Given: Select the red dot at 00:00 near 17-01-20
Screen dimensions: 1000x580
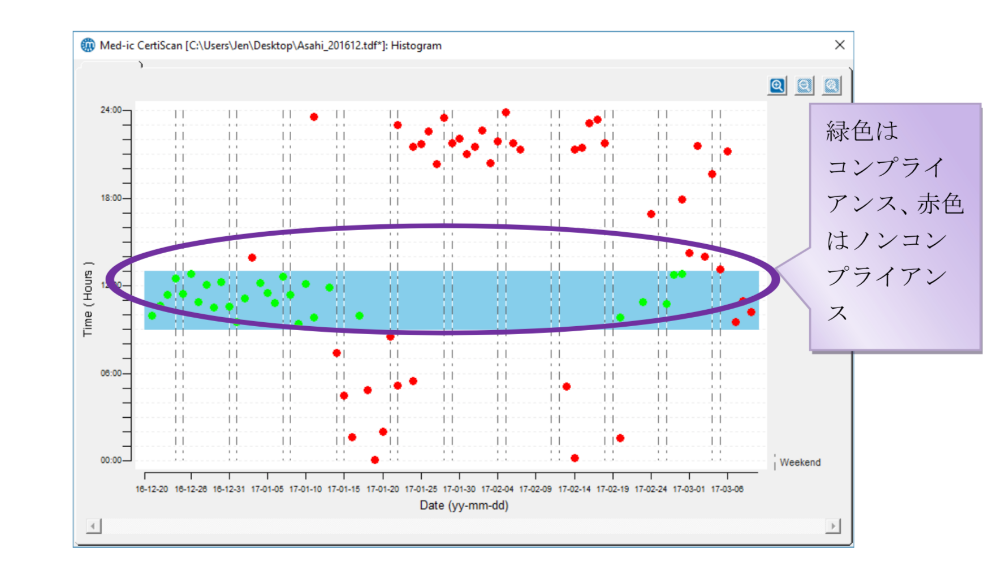Looking at the screenshot, I should coord(375,460).
